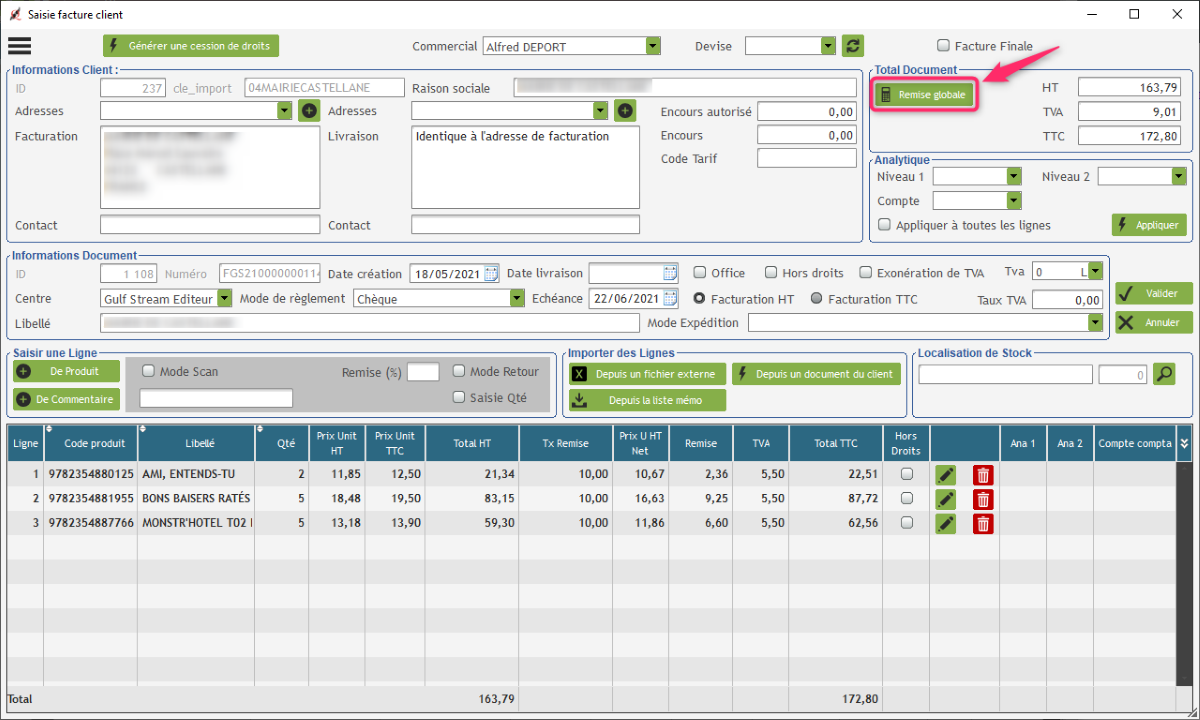Image resolution: width=1200 pixels, height=720 pixels.
Task: Turn on Mode Scan
Action: pos(149,371)
